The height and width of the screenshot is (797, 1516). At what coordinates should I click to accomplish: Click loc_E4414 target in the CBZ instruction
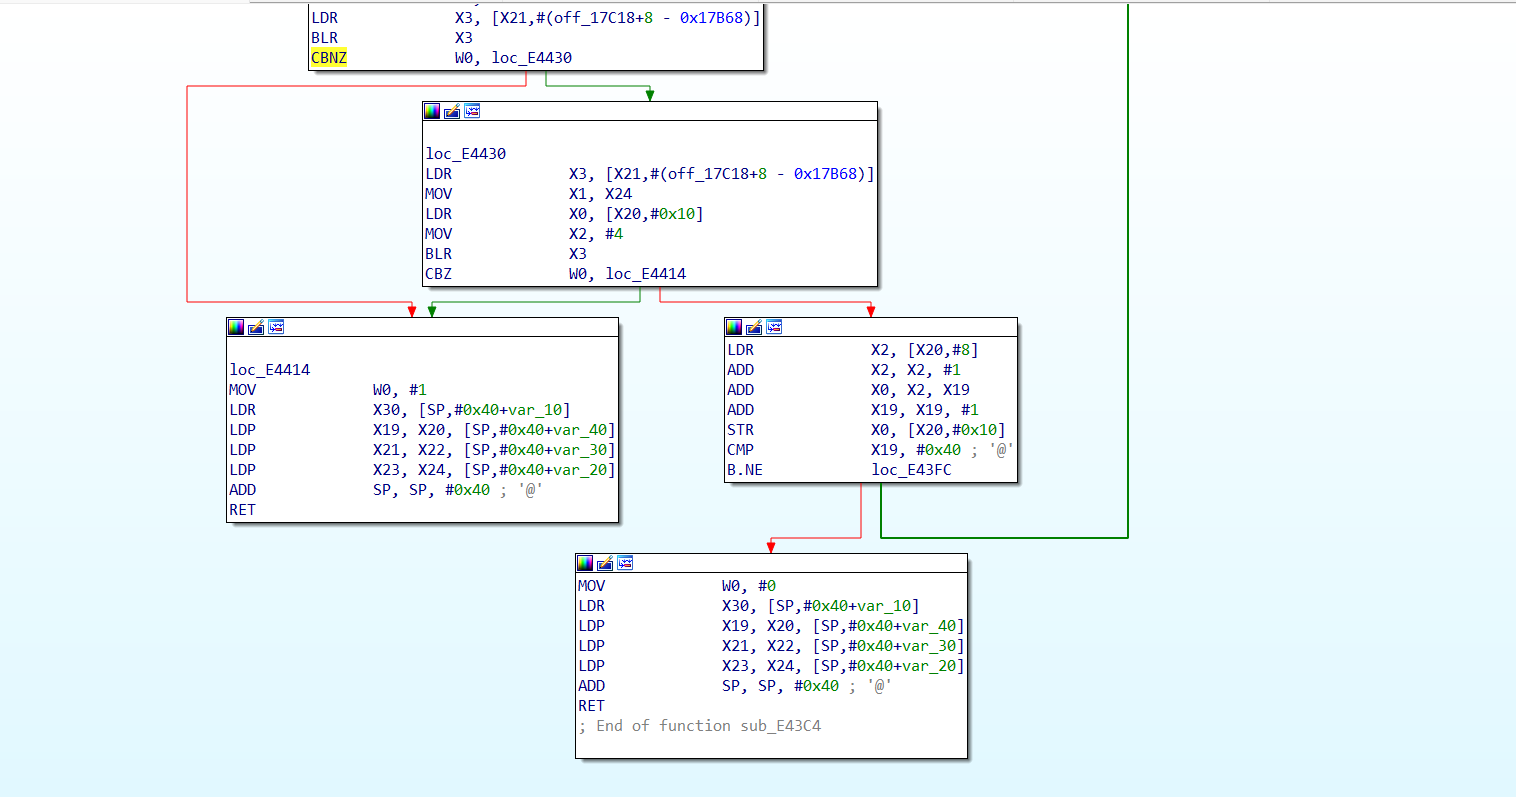pos(645,274)
